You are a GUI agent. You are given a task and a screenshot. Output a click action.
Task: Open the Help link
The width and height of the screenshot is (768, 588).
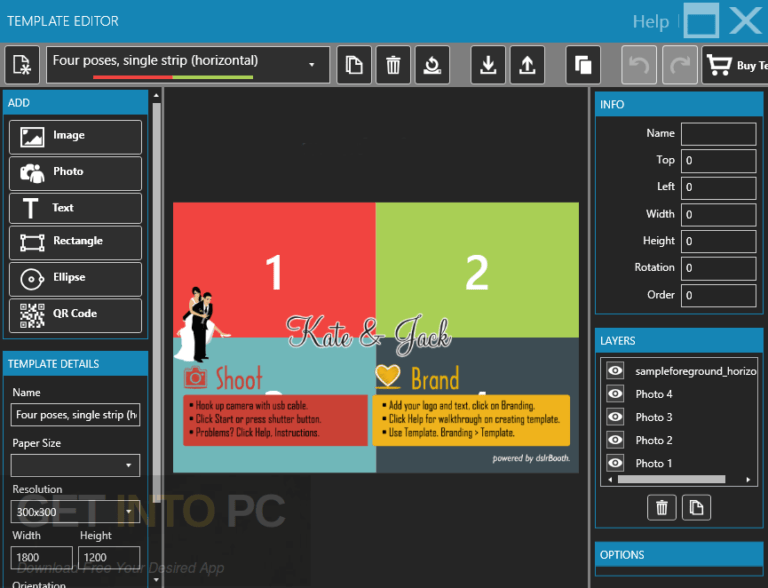tap(650, 22)
